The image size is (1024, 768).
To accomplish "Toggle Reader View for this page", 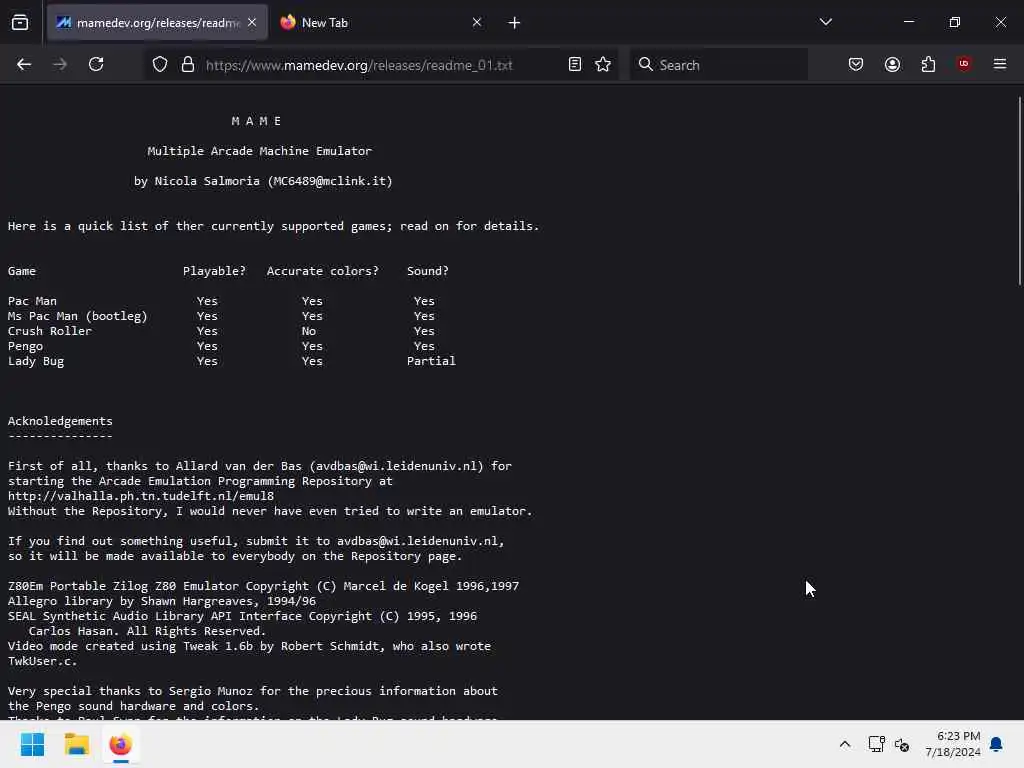I will (575, 65).
